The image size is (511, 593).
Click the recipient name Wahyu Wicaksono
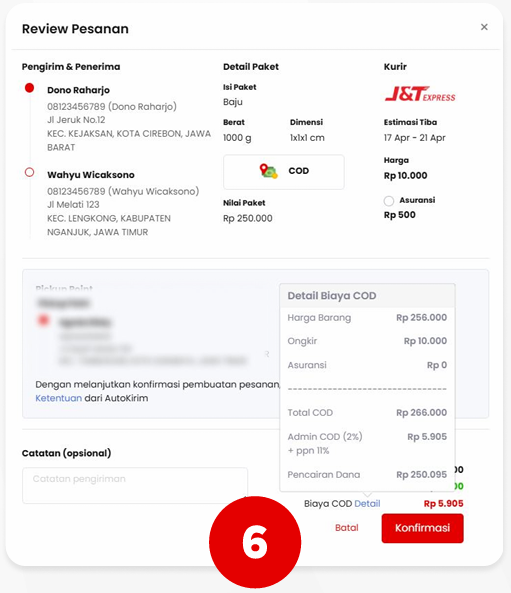[91, 175]
